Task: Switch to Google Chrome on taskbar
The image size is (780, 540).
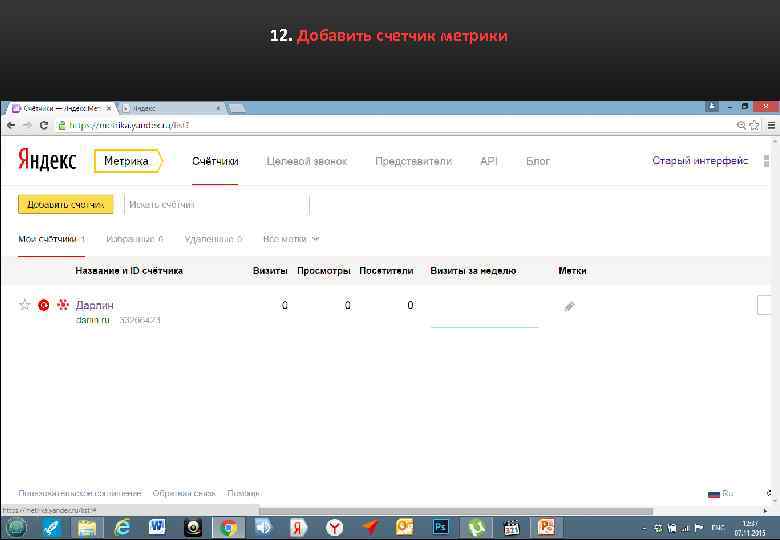Action: (x=228, y=528)
